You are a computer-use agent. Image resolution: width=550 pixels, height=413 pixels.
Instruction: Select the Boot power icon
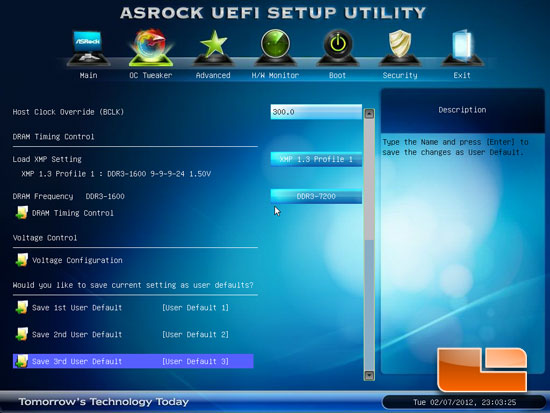point(337,48)
